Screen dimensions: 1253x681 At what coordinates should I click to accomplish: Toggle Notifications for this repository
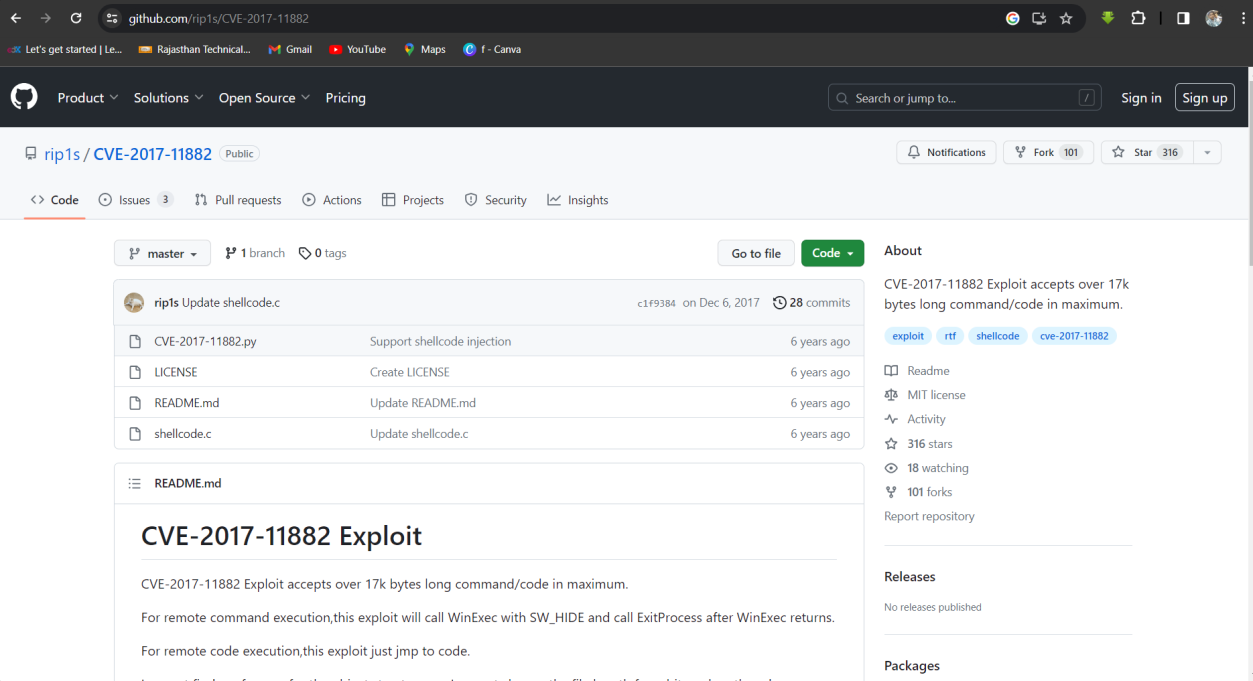(946, 152)
